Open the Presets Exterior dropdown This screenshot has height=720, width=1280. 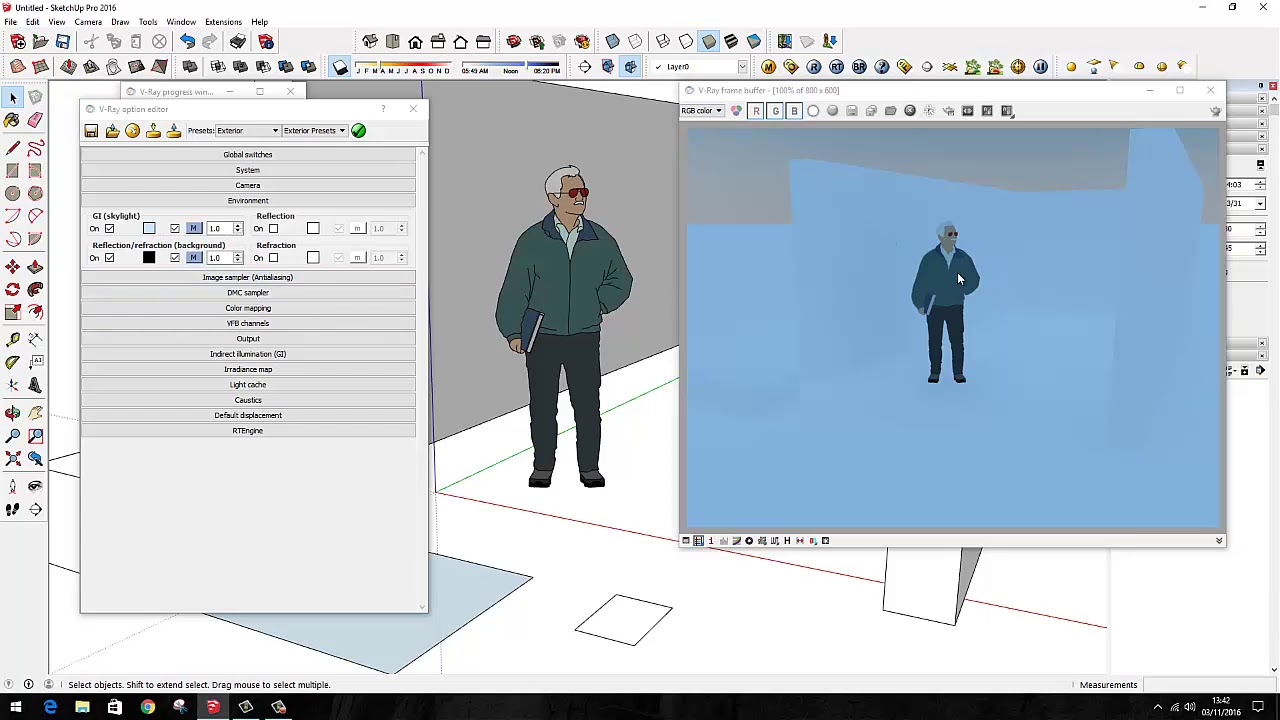(x=248, y=131)
